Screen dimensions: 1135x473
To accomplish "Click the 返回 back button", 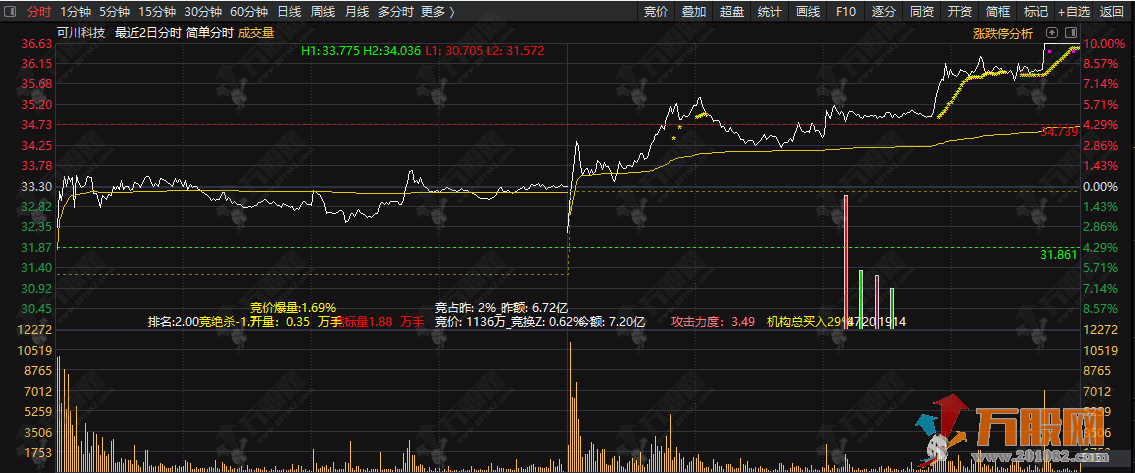I will coord(1112,12).
